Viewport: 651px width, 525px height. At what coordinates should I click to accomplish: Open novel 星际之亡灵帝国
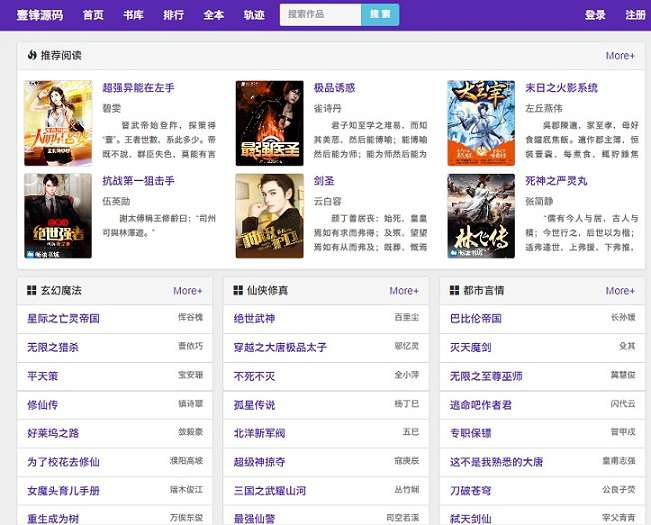[x=64, y=318]
